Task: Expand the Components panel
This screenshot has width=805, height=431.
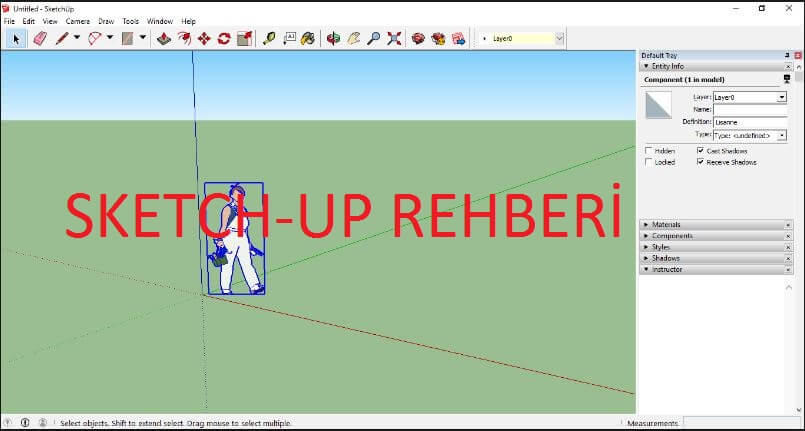Action: point(646,236)
